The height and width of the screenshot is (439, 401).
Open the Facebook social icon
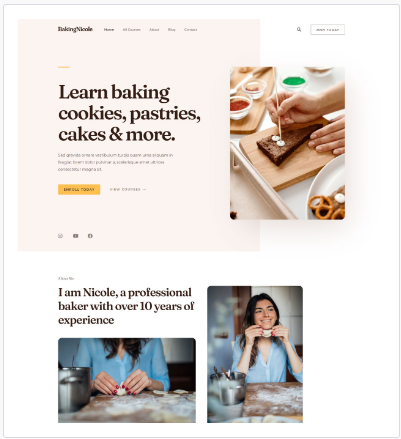point(90,236)
